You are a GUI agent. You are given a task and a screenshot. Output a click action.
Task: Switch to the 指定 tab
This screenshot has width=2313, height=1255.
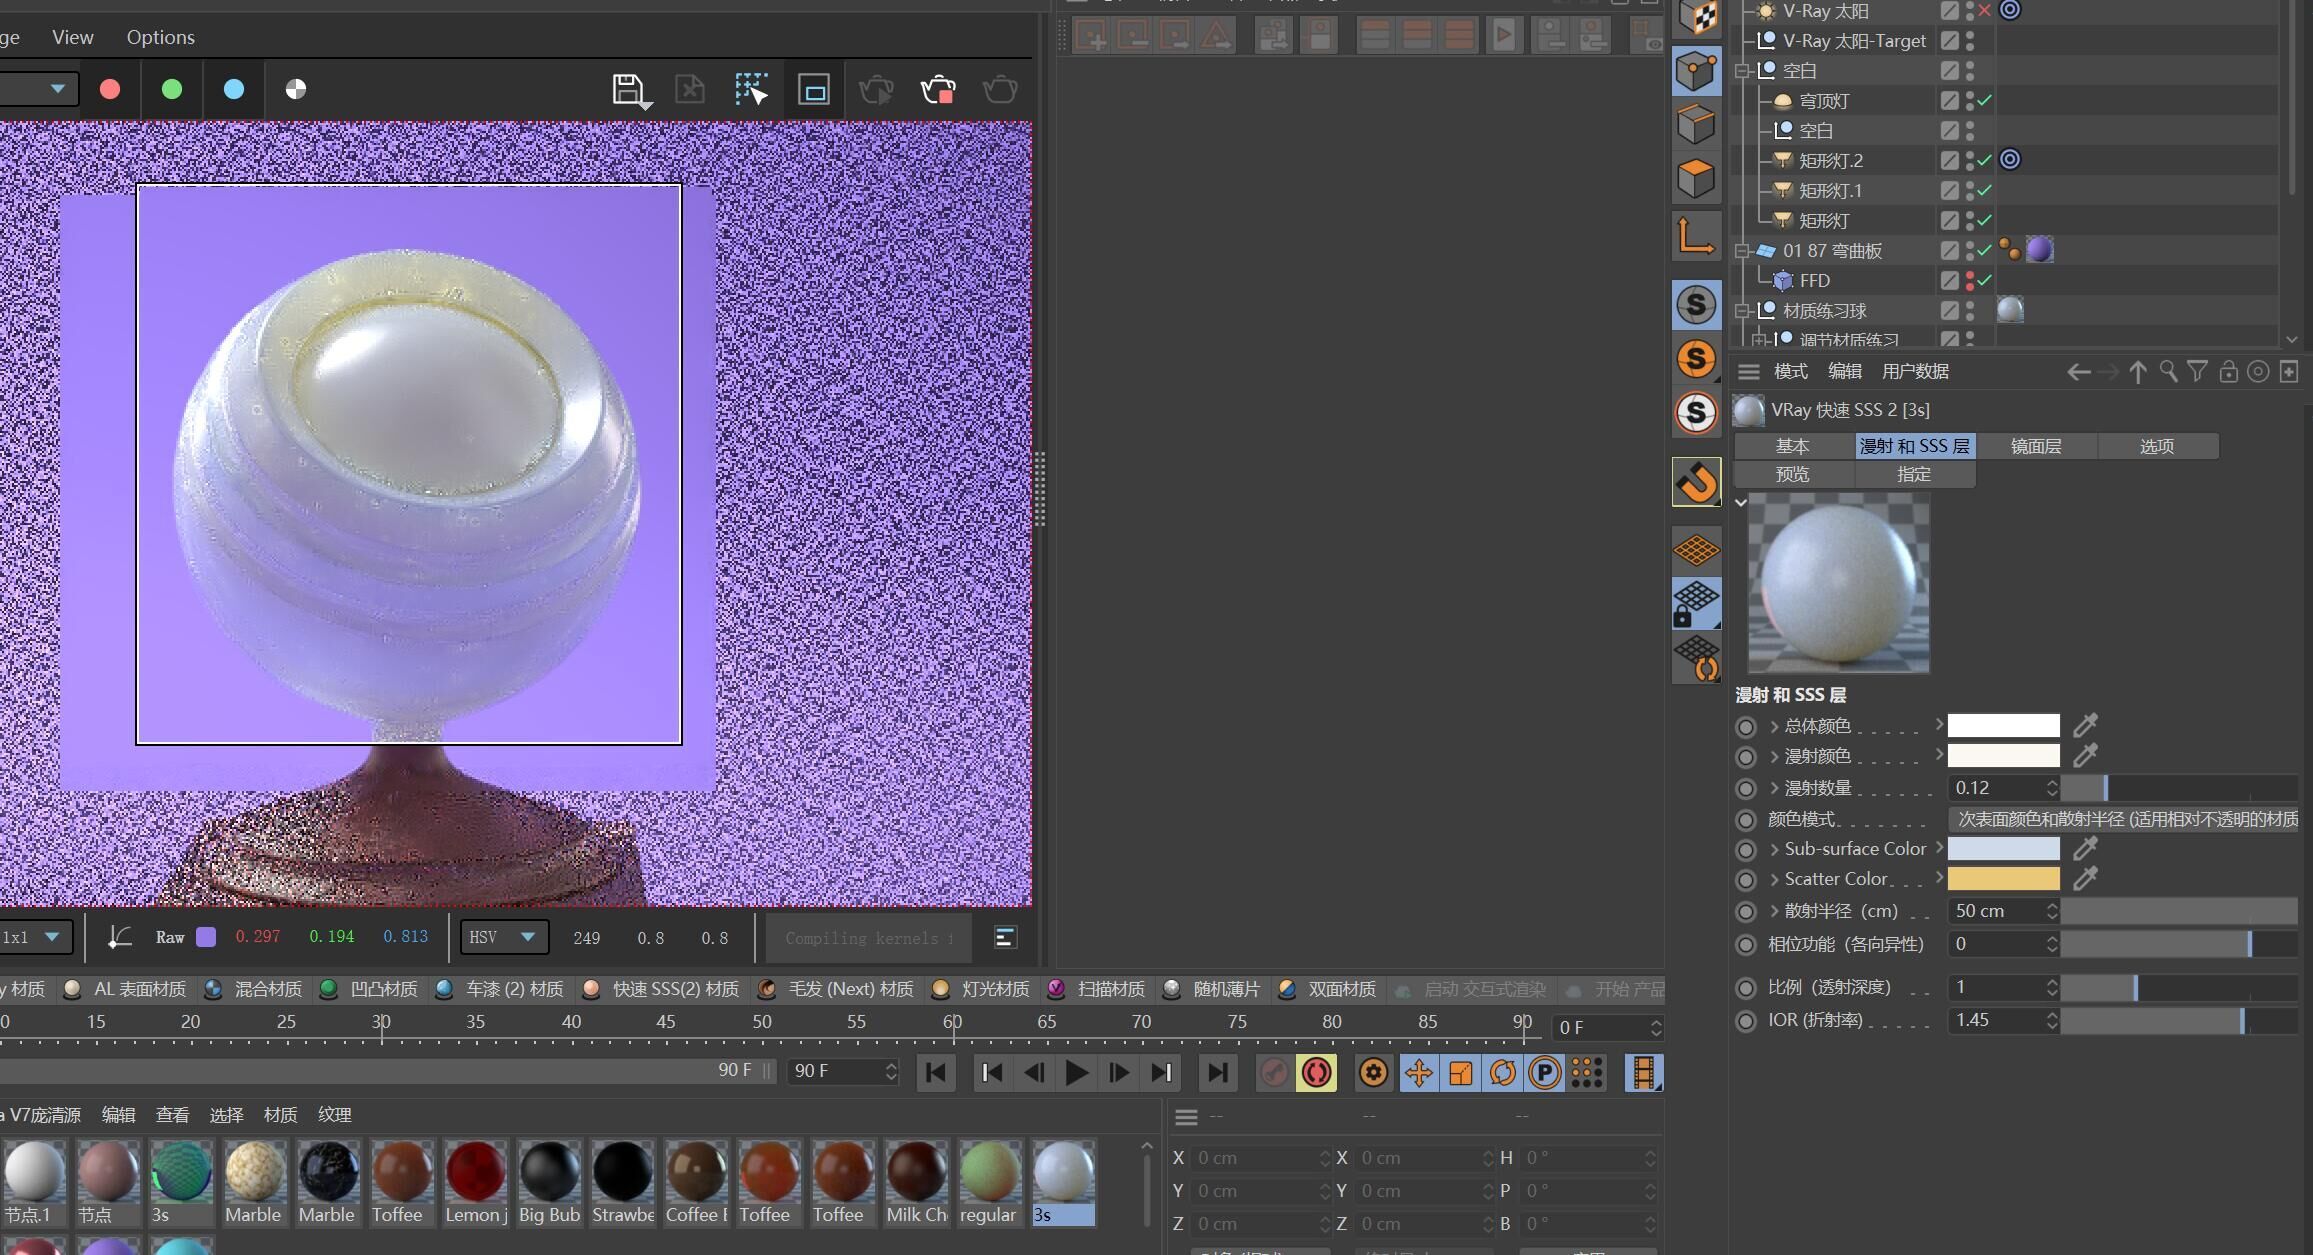pos(1914,474)
